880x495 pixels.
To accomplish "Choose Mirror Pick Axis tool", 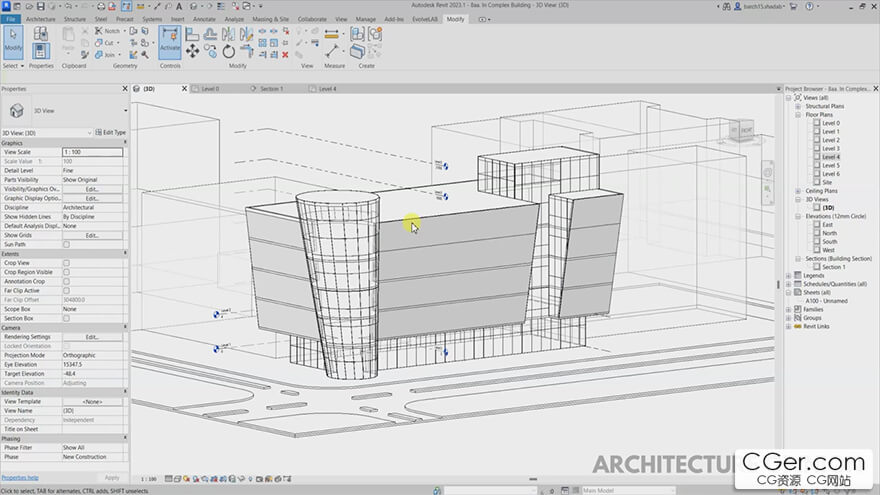I will click(228, 34).
